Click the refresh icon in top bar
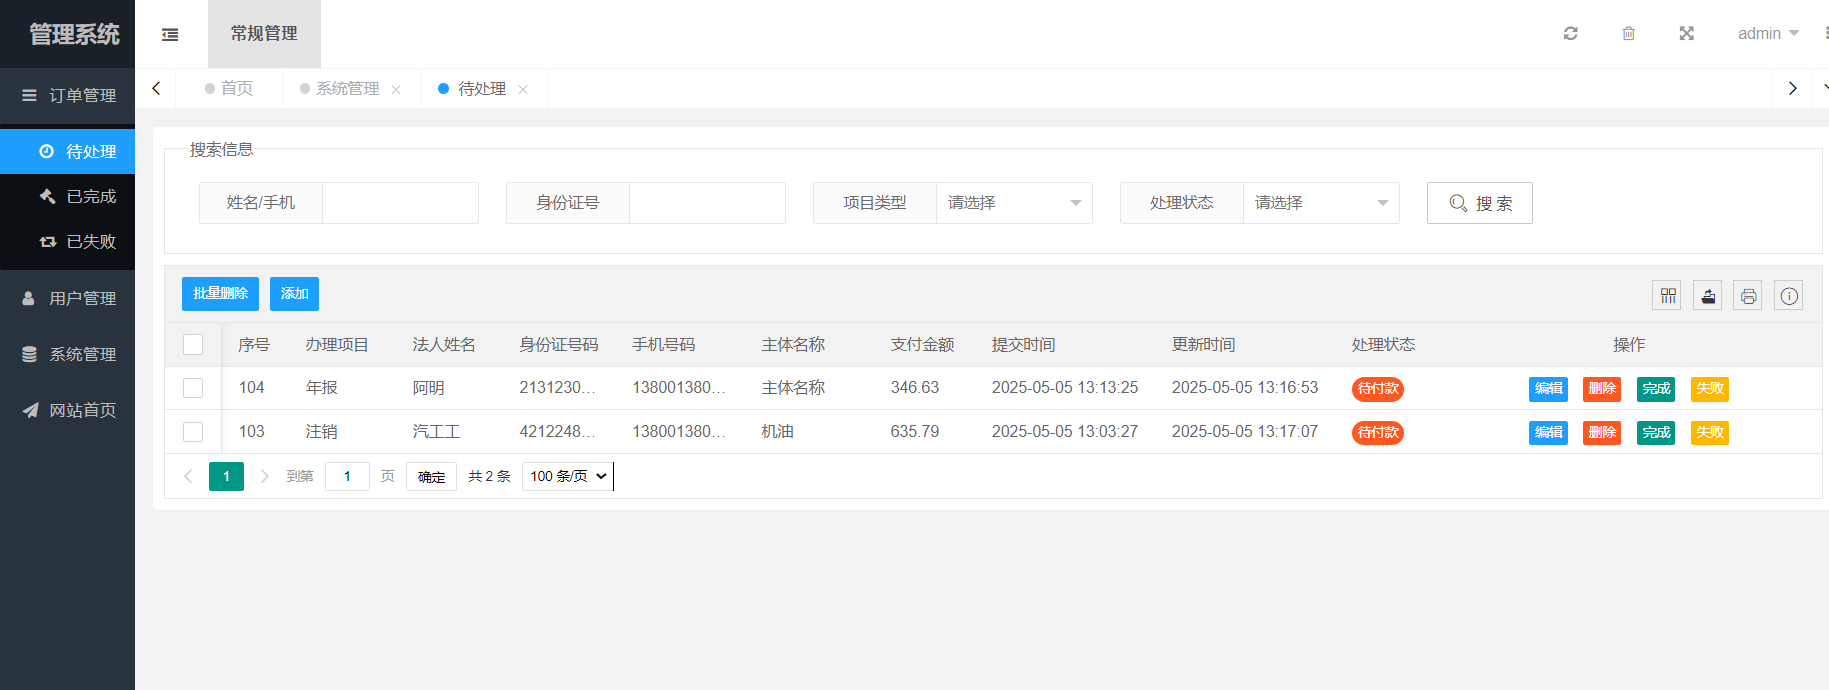 coord(1570,34)
